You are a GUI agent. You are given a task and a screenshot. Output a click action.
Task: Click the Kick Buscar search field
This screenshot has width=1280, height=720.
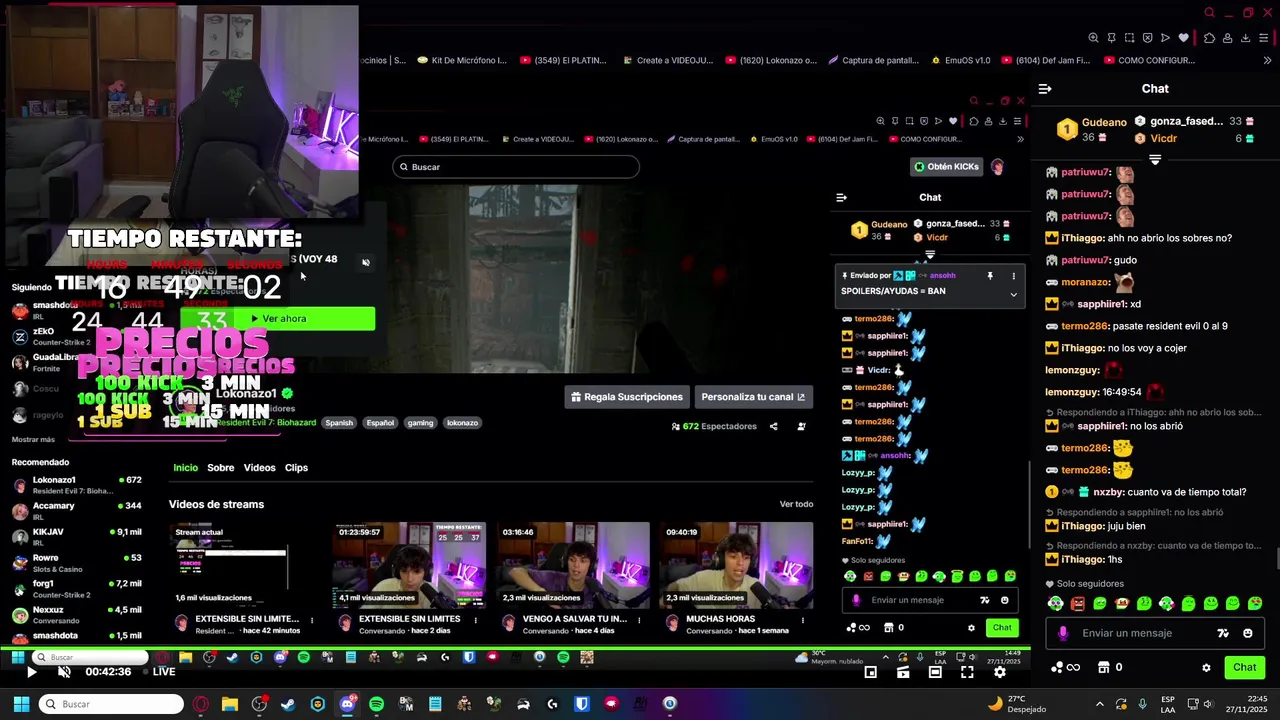click(516, 167)
